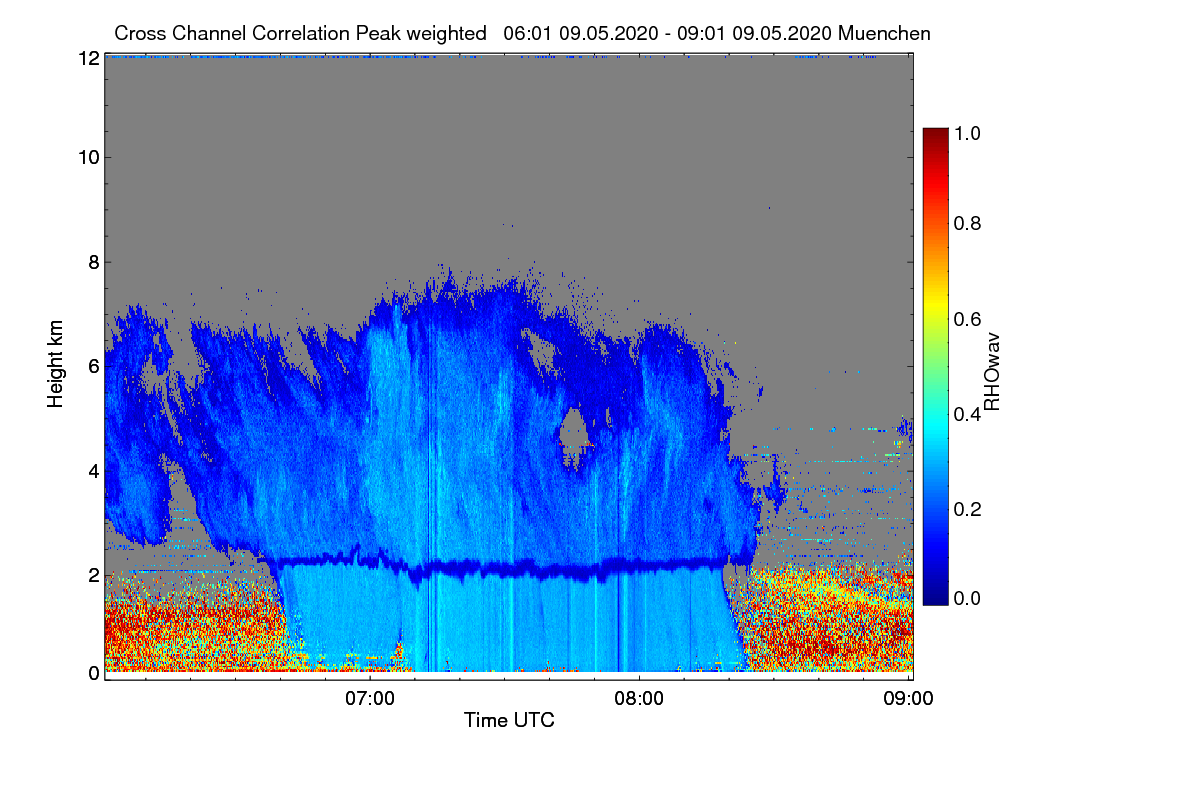Click the dark blue melting layer band near 2 km
Viewport: 1200px width, 800px height.
(x=500, y=569)
